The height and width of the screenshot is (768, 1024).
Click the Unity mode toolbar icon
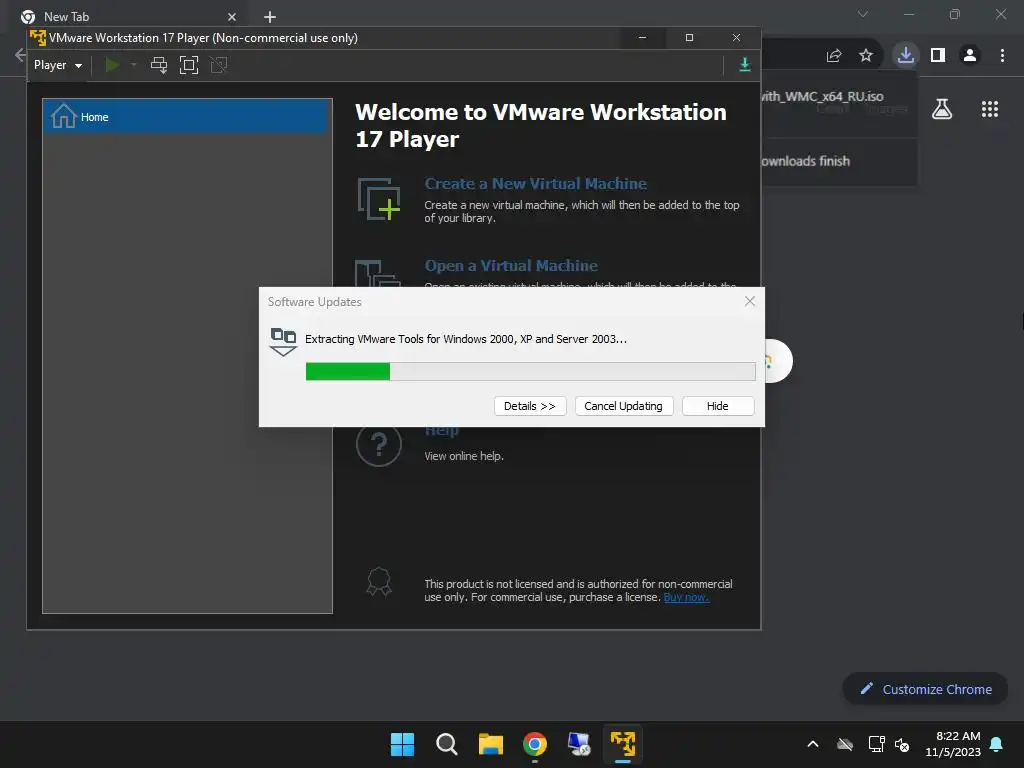tap(219, 65)
